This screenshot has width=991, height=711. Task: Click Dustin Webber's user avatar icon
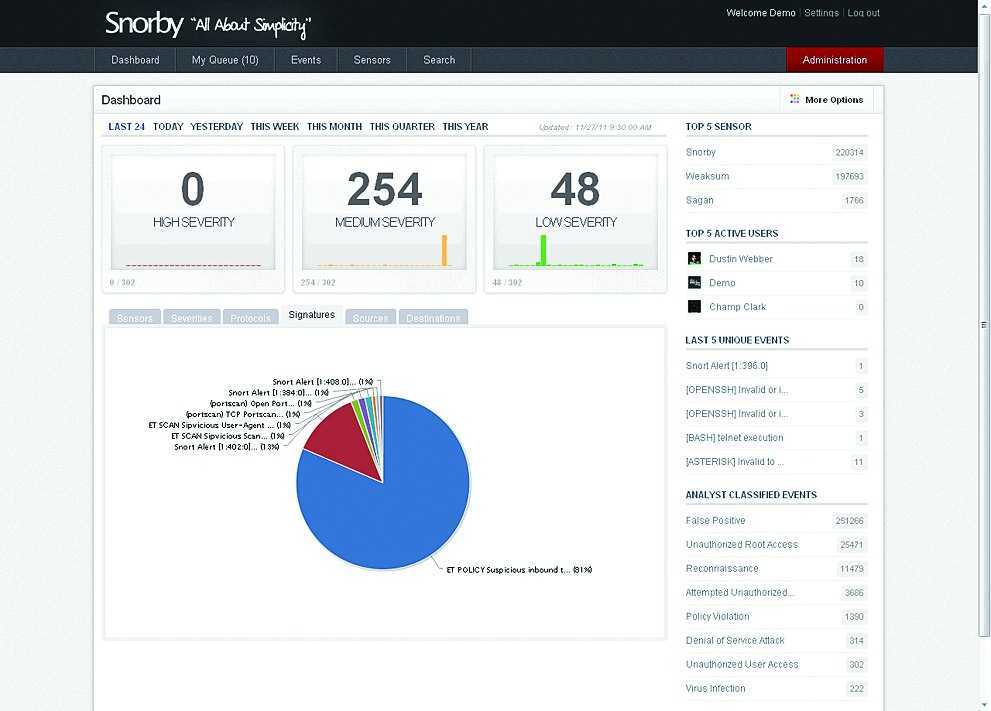coord(695,259)
